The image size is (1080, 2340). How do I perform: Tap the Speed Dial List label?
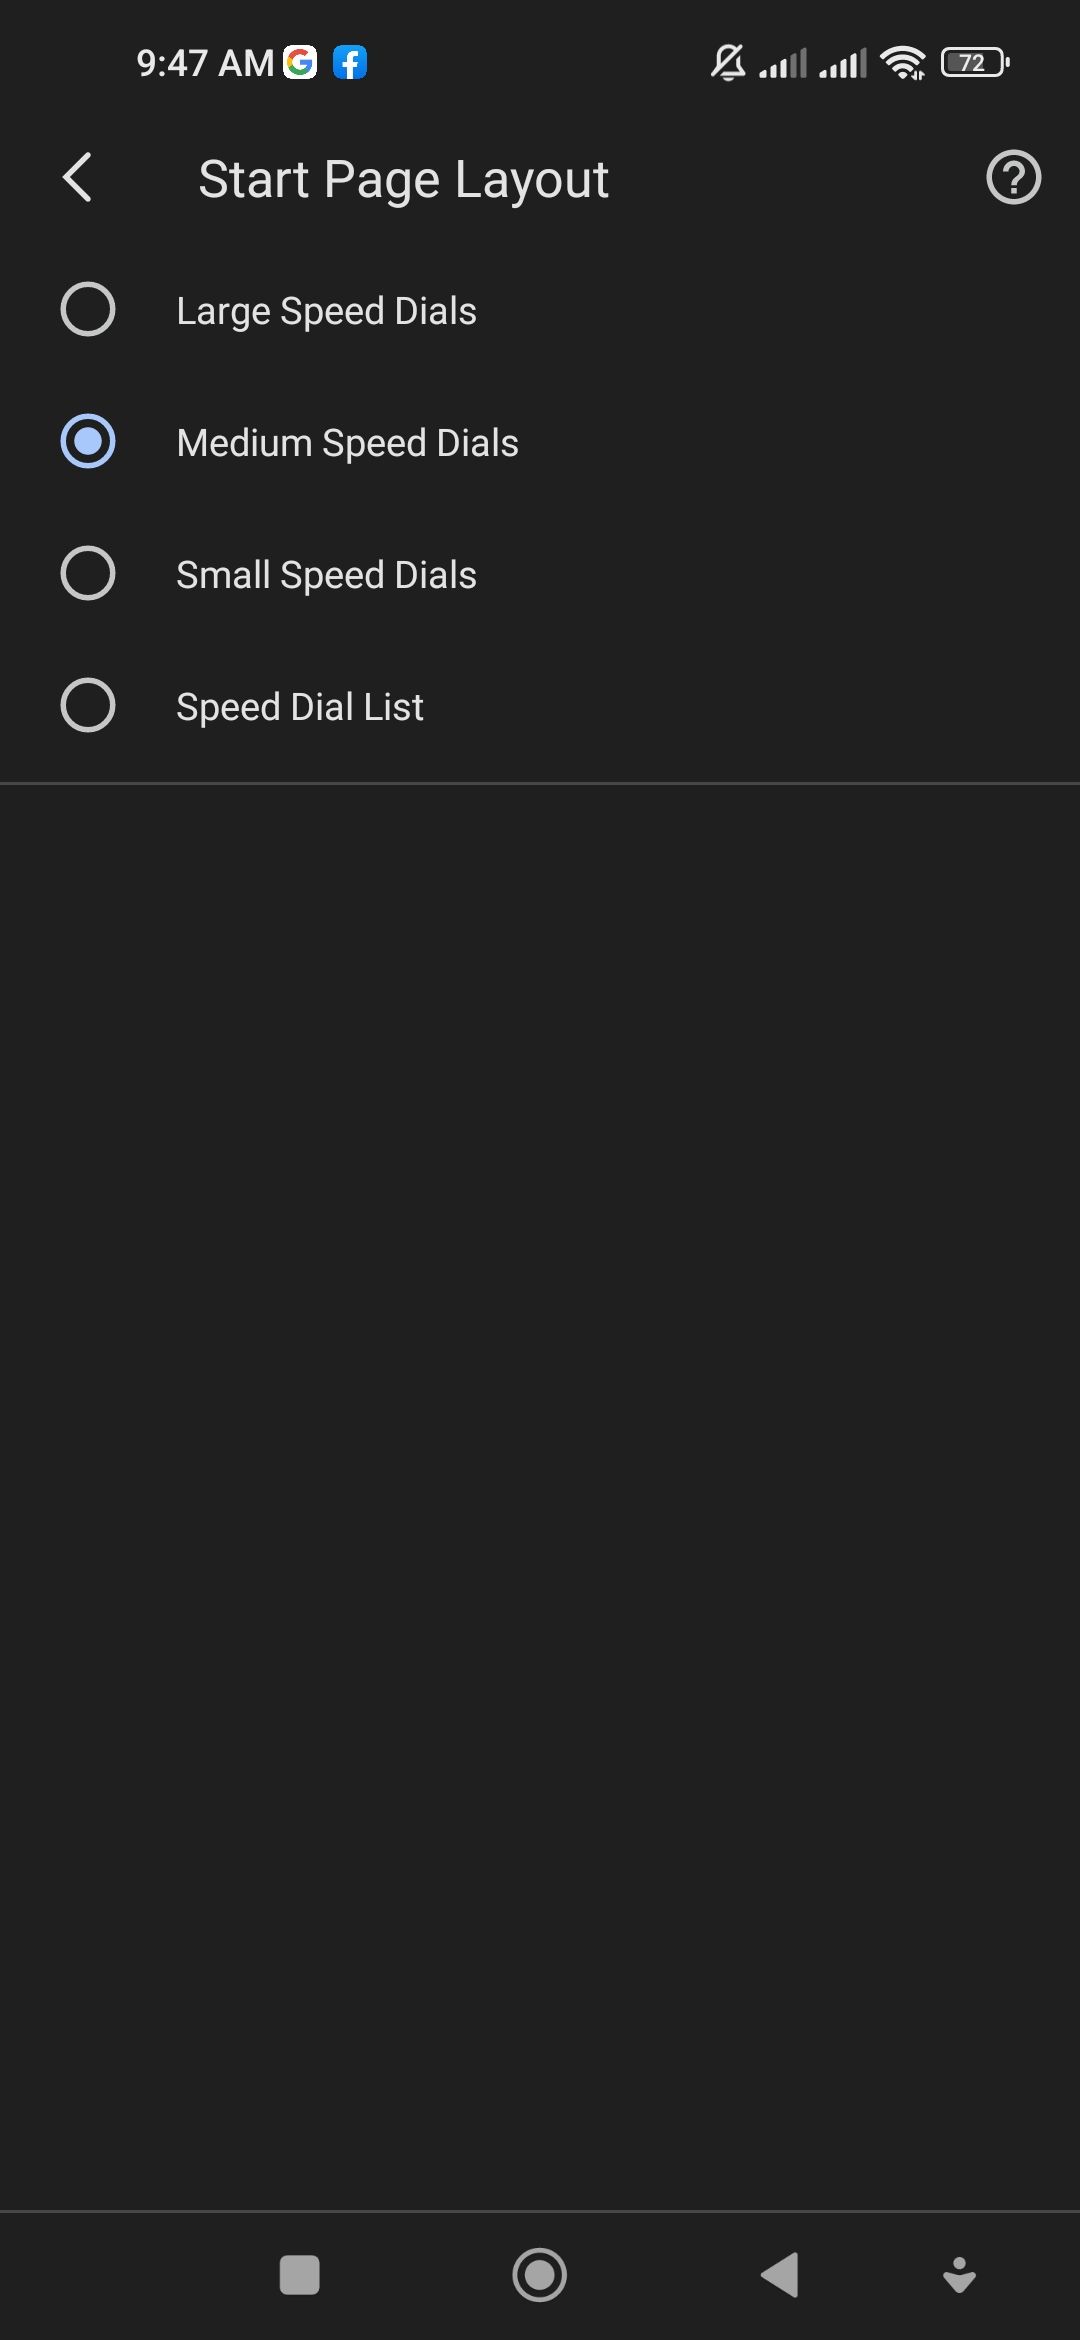[x=300, y=707]
